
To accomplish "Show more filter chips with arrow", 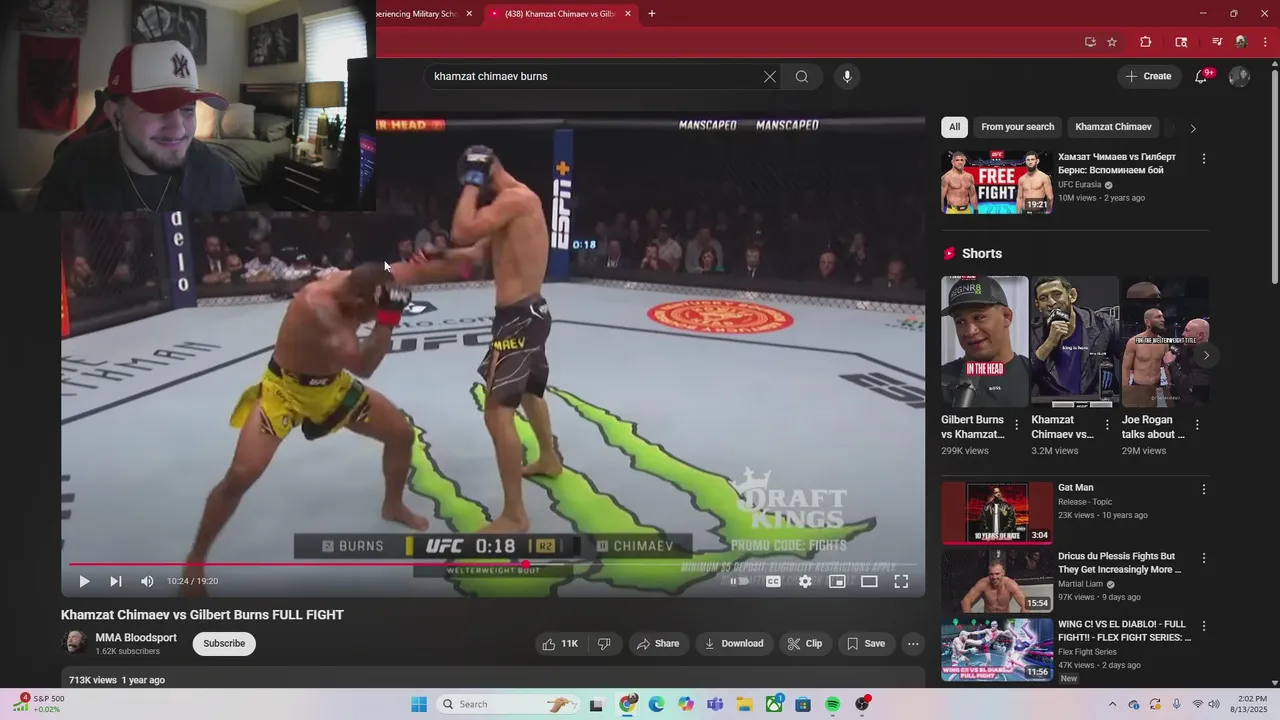I will 1192,128.
